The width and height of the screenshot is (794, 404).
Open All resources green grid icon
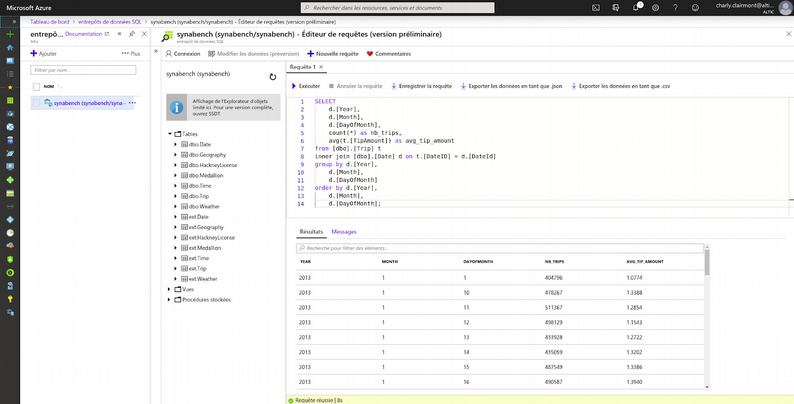10,100
